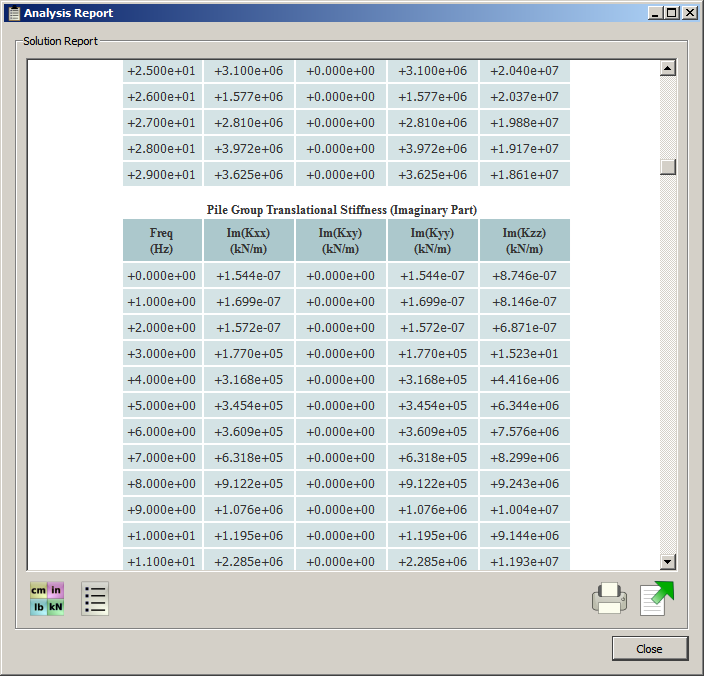This screenshot has width=704, height=676.
Task: Select the +3.000e+00 frequency cell
Action: pyautogui.click(x=161, y=354)
